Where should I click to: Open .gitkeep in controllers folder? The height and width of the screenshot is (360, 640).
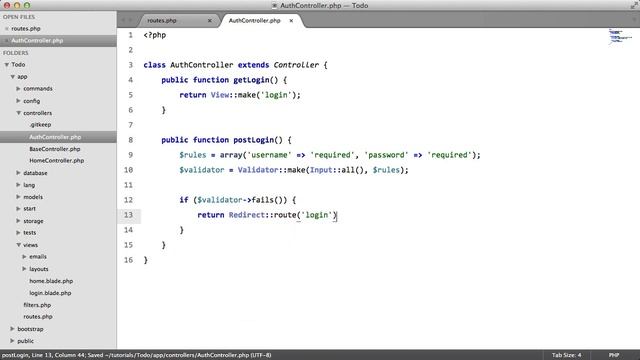[x=40, y=125]
